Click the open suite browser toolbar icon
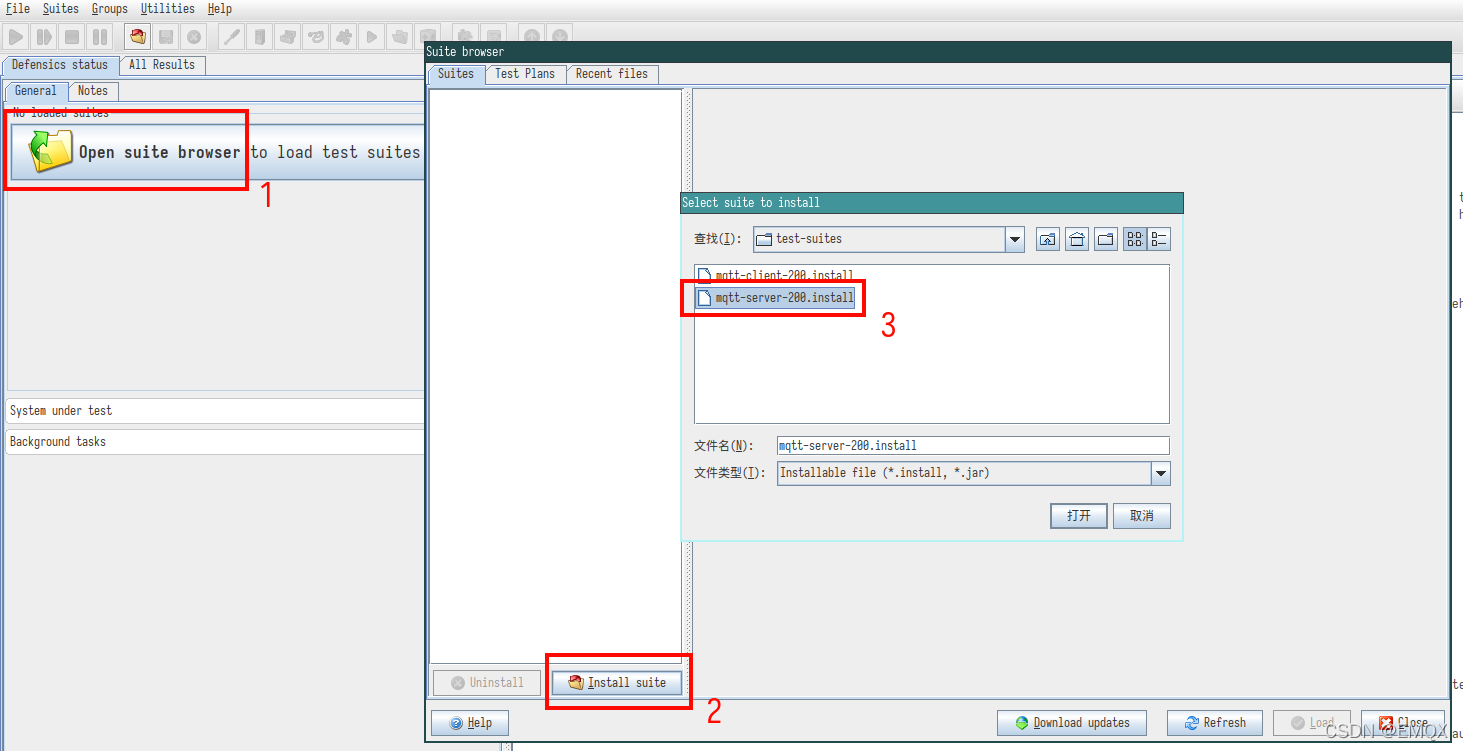The width and height of the screenshot is (1463, 751). click(138, 37)
